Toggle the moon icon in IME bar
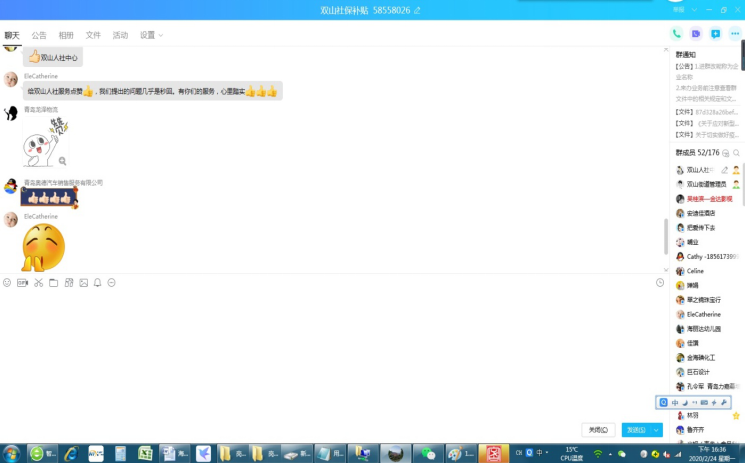Image resolution: width=745 pixels, height=463 pixels. click(x=685, y=403)
